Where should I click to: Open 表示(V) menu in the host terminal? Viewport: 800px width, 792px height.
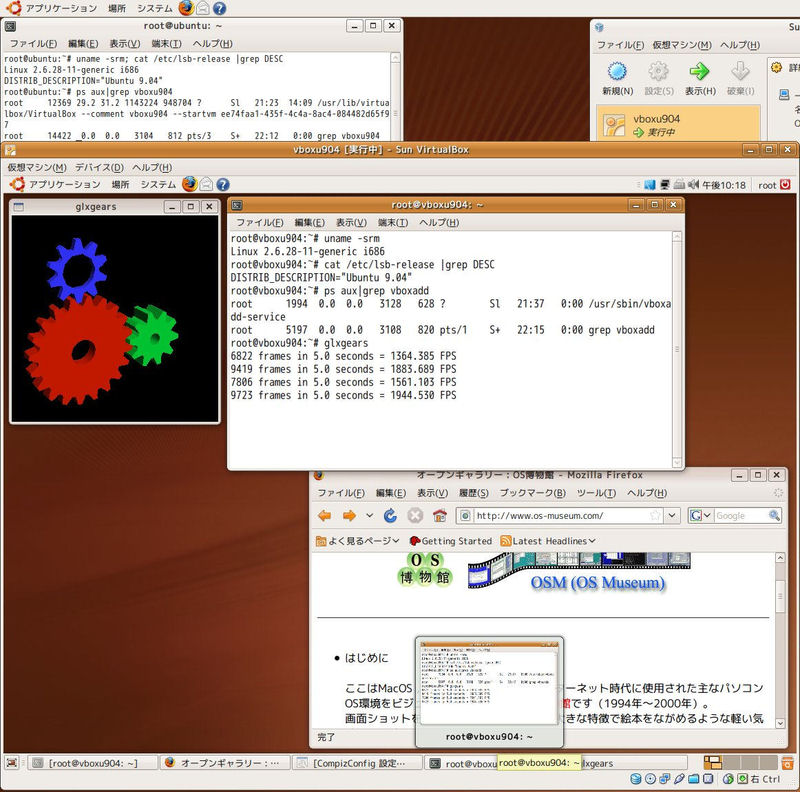pos(124,44)
